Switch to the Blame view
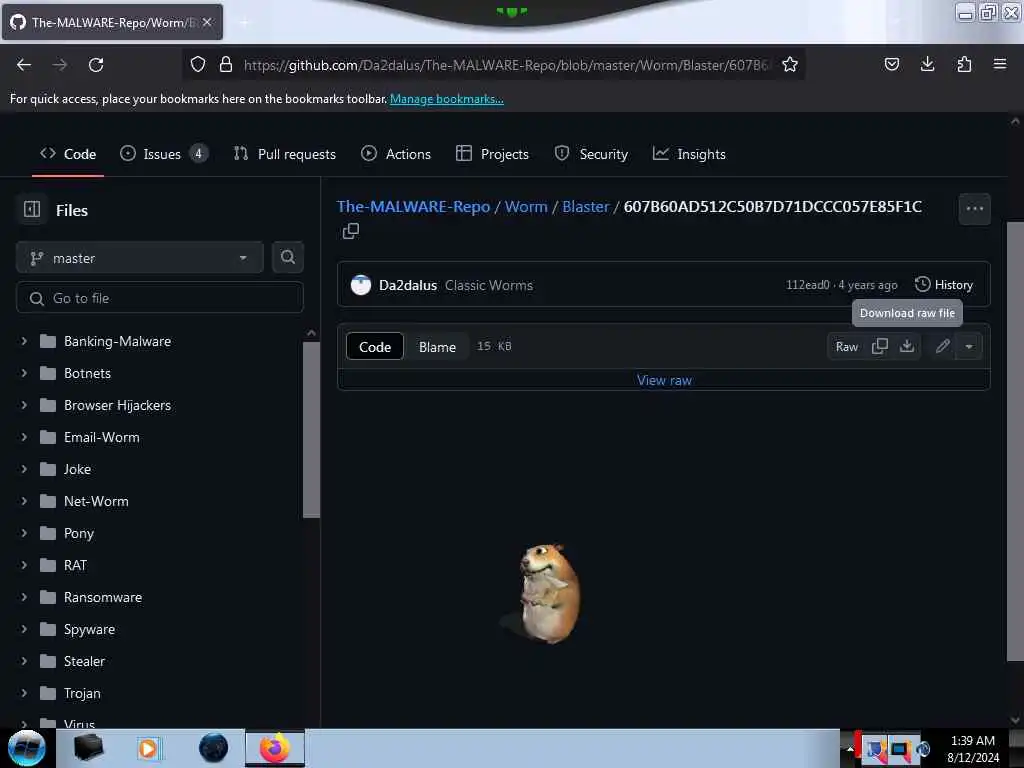The width and height of the screenshot is (1024, 768). pos(437,347)
